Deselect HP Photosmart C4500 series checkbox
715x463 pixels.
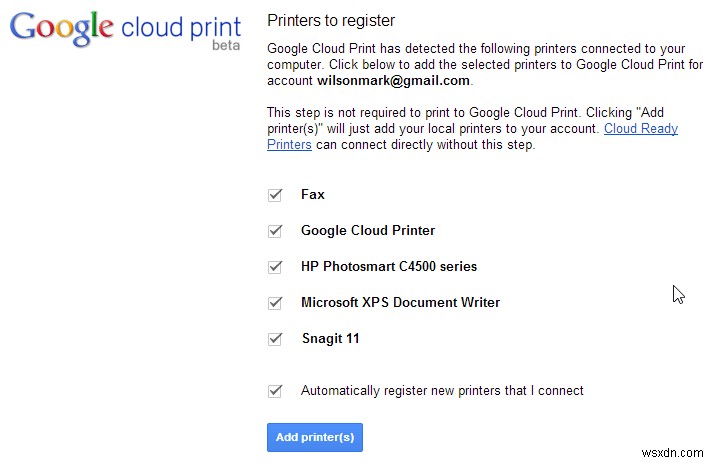(x=275, y=267)
